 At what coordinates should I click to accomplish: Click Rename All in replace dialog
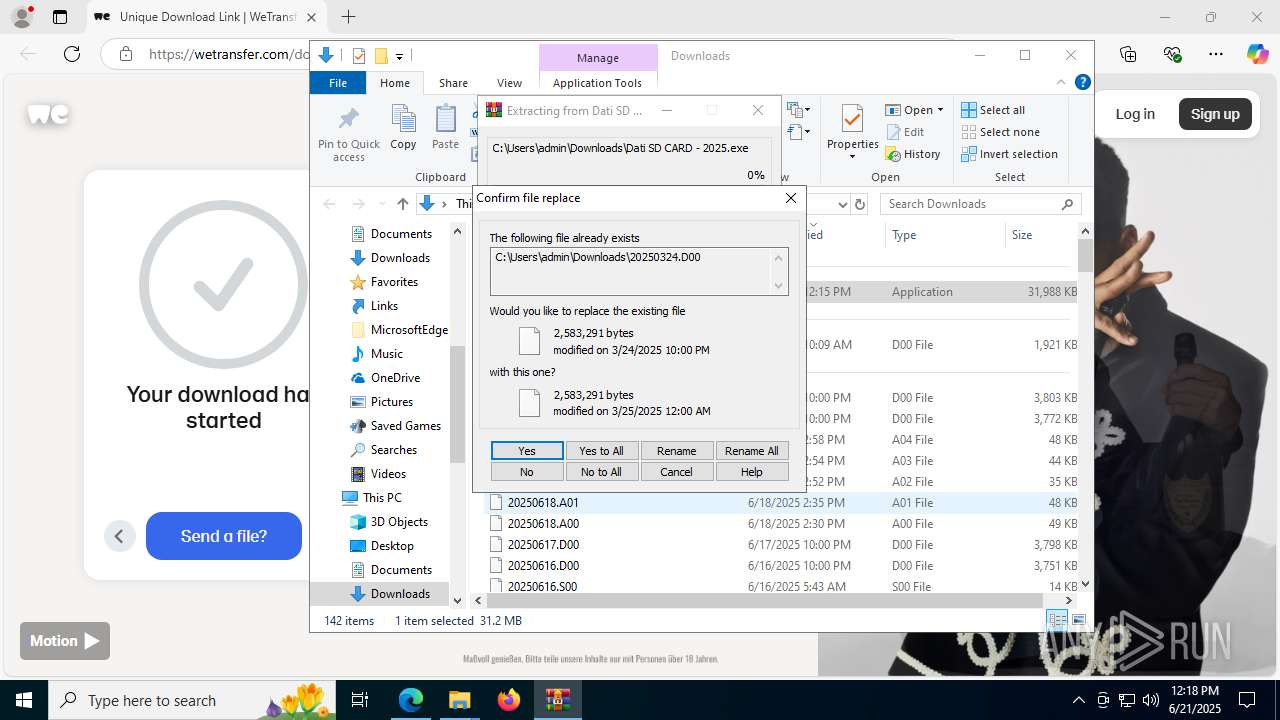click(751, 451)
